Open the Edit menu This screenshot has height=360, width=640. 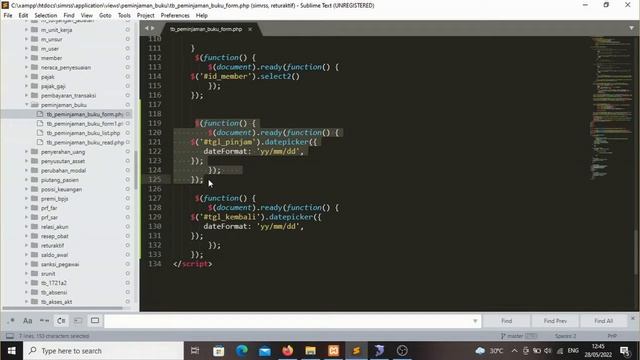(x=23, y=16)
